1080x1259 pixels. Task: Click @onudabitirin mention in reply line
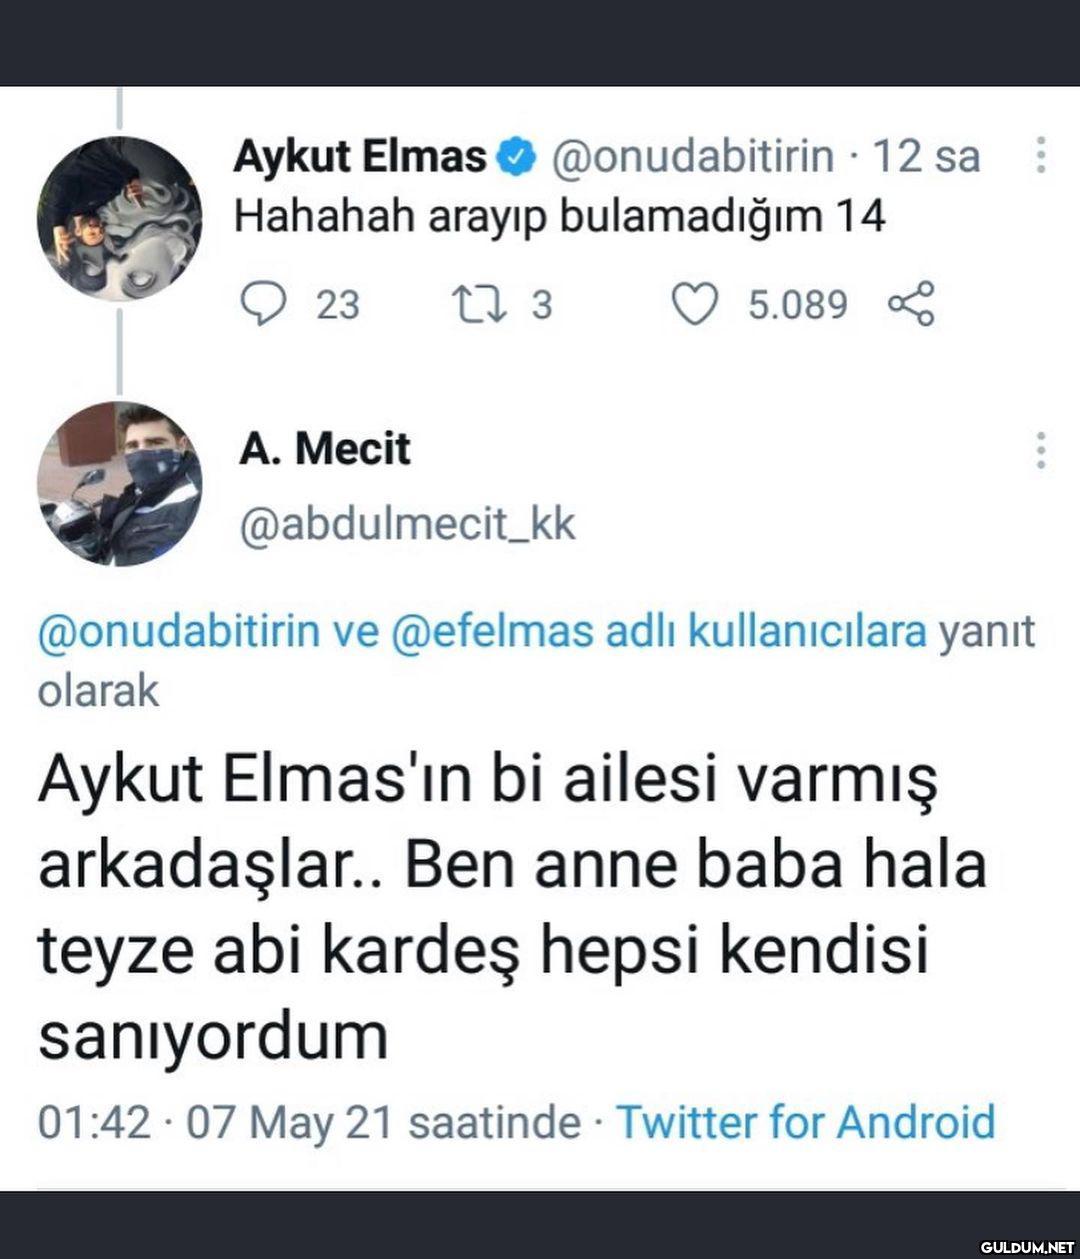pyautogui.click(x=178, y=632)
